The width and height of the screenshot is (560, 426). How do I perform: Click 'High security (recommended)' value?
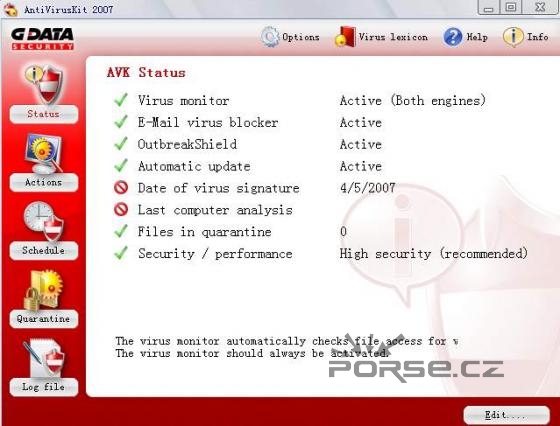(434, 254)
